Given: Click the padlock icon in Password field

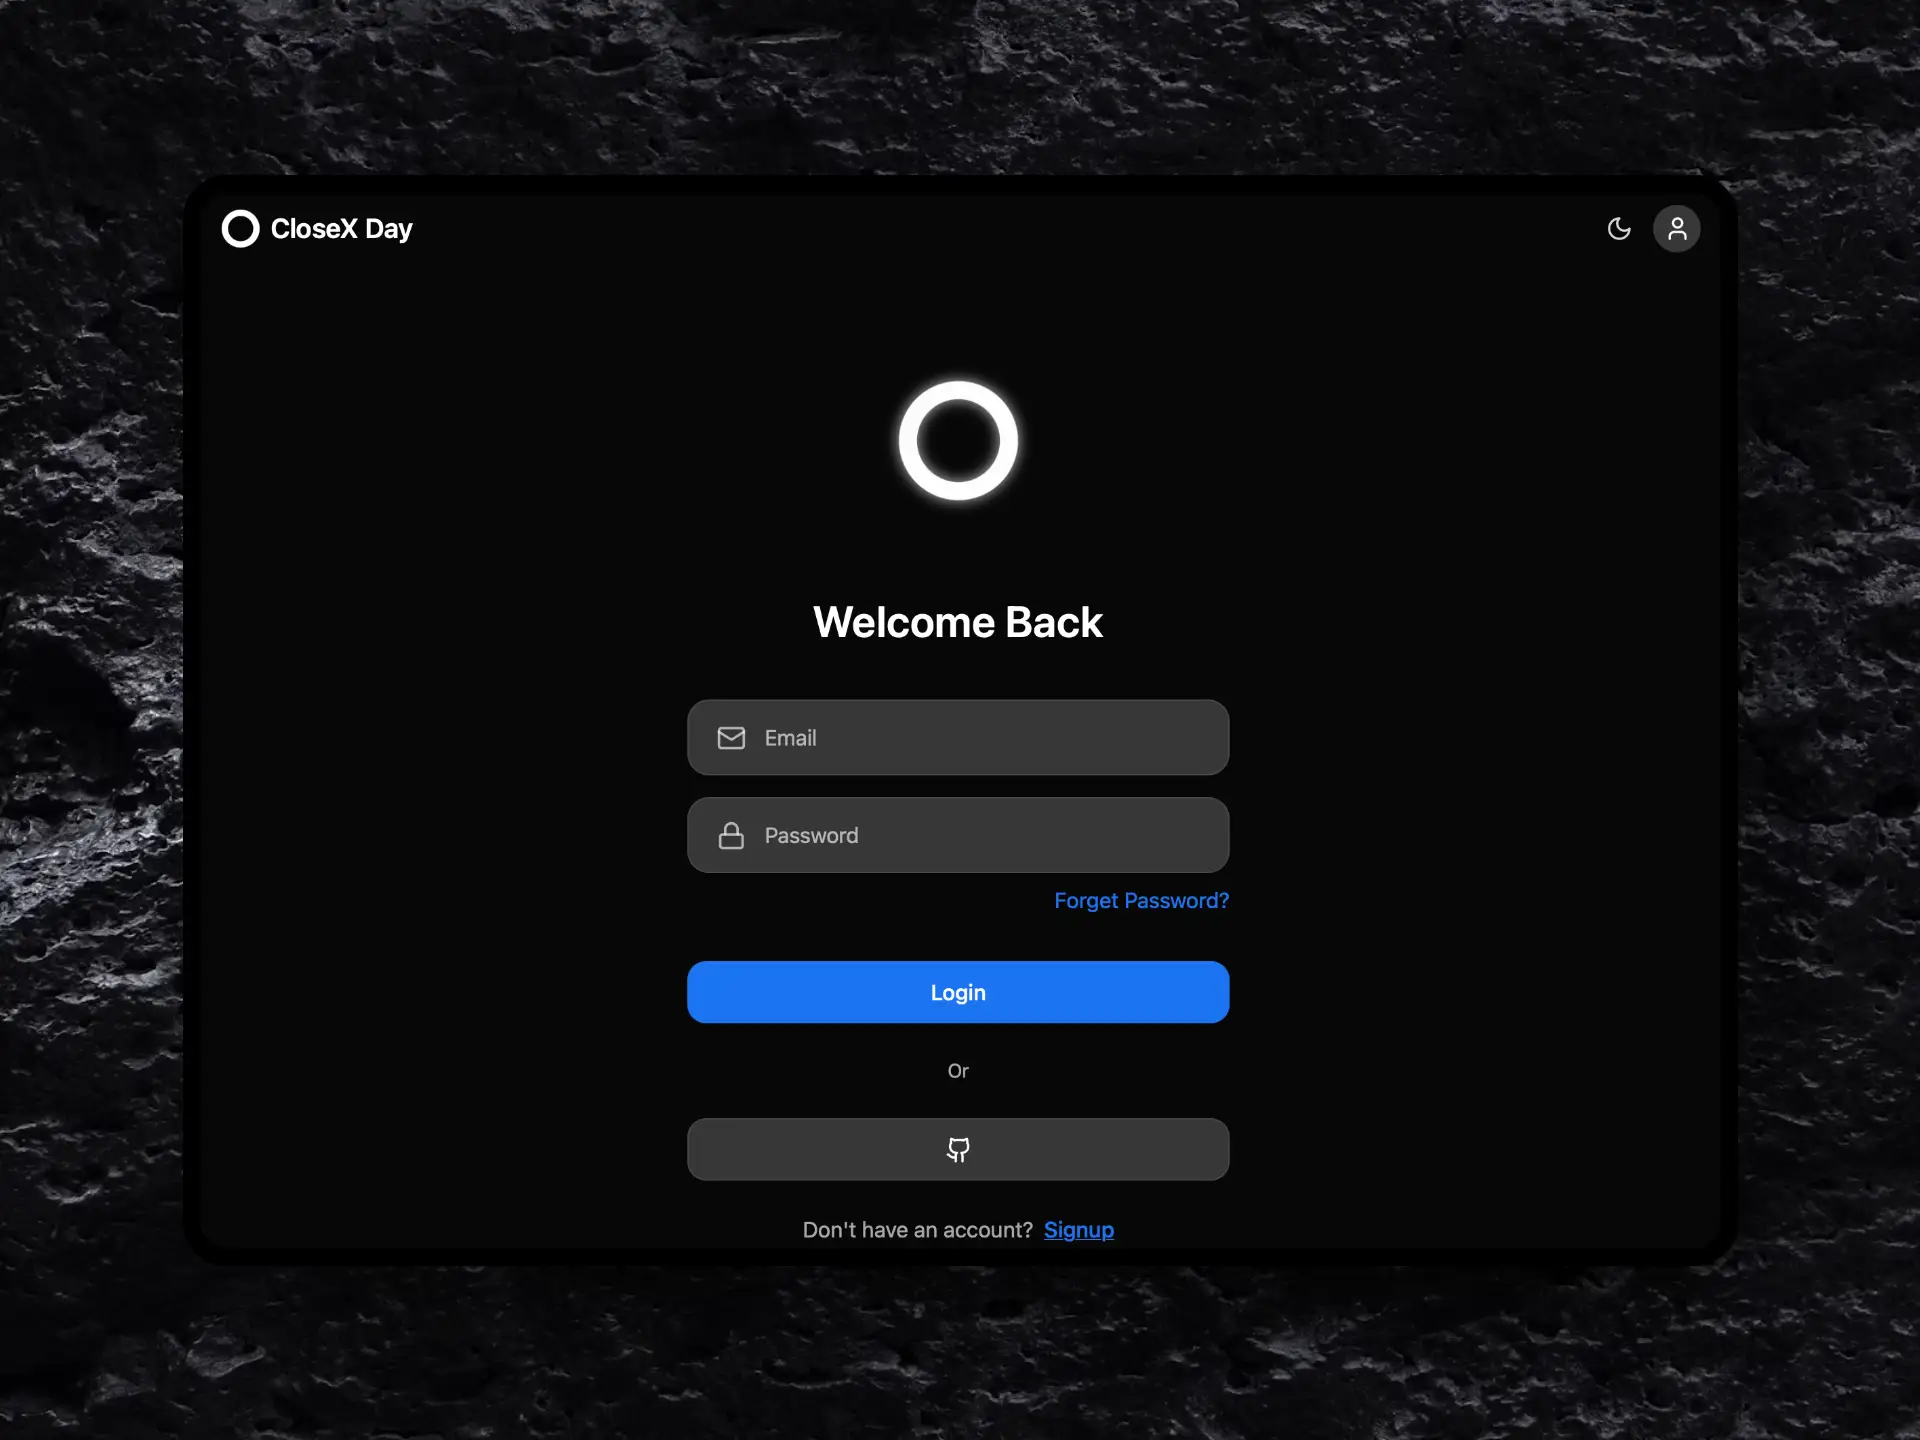Looking at the screenshot, I should [731, 836].
